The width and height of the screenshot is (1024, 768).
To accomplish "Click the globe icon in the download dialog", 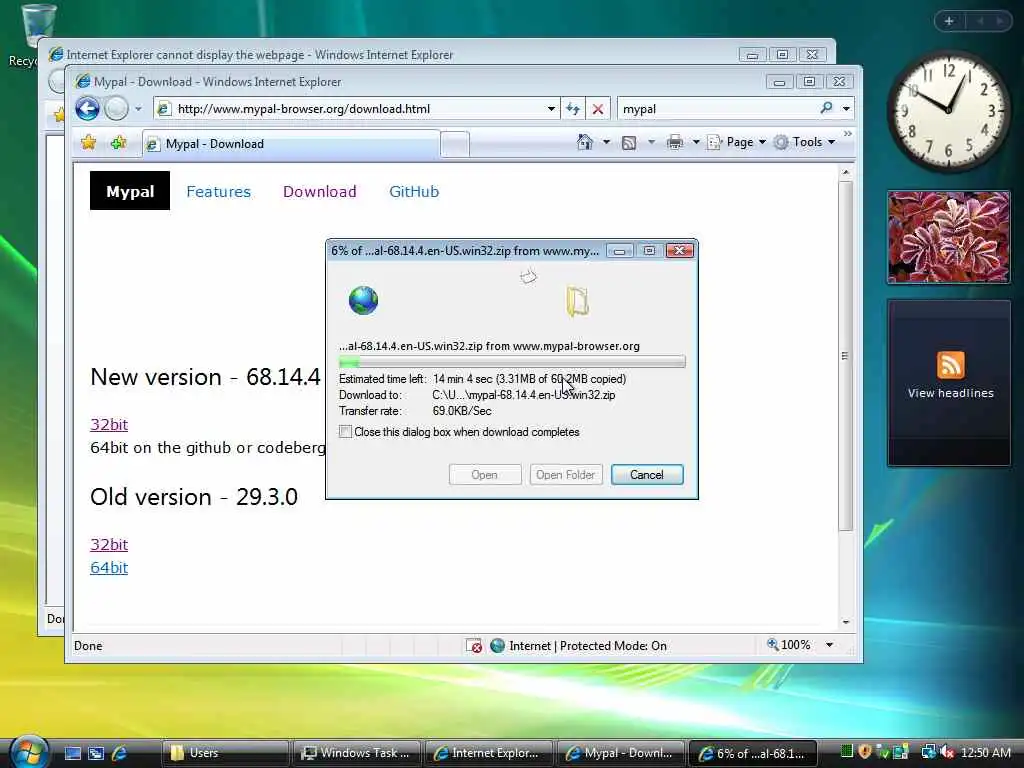I will (x=363, y=300).
